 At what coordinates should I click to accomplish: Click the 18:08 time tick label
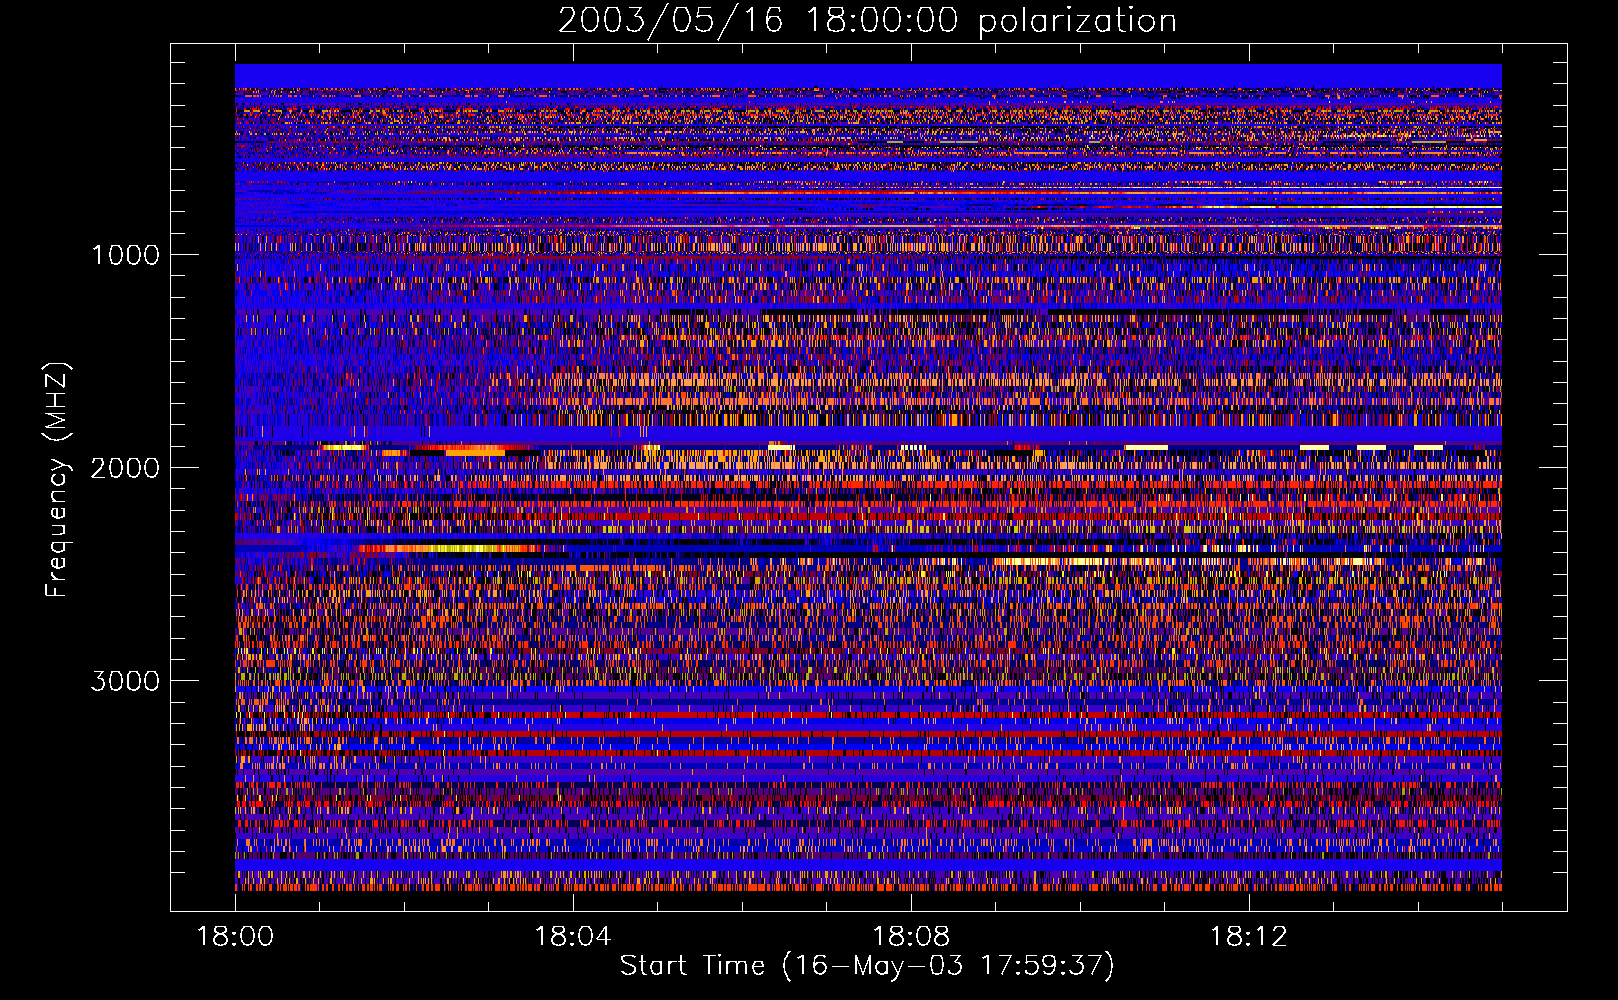click(911, 937)
